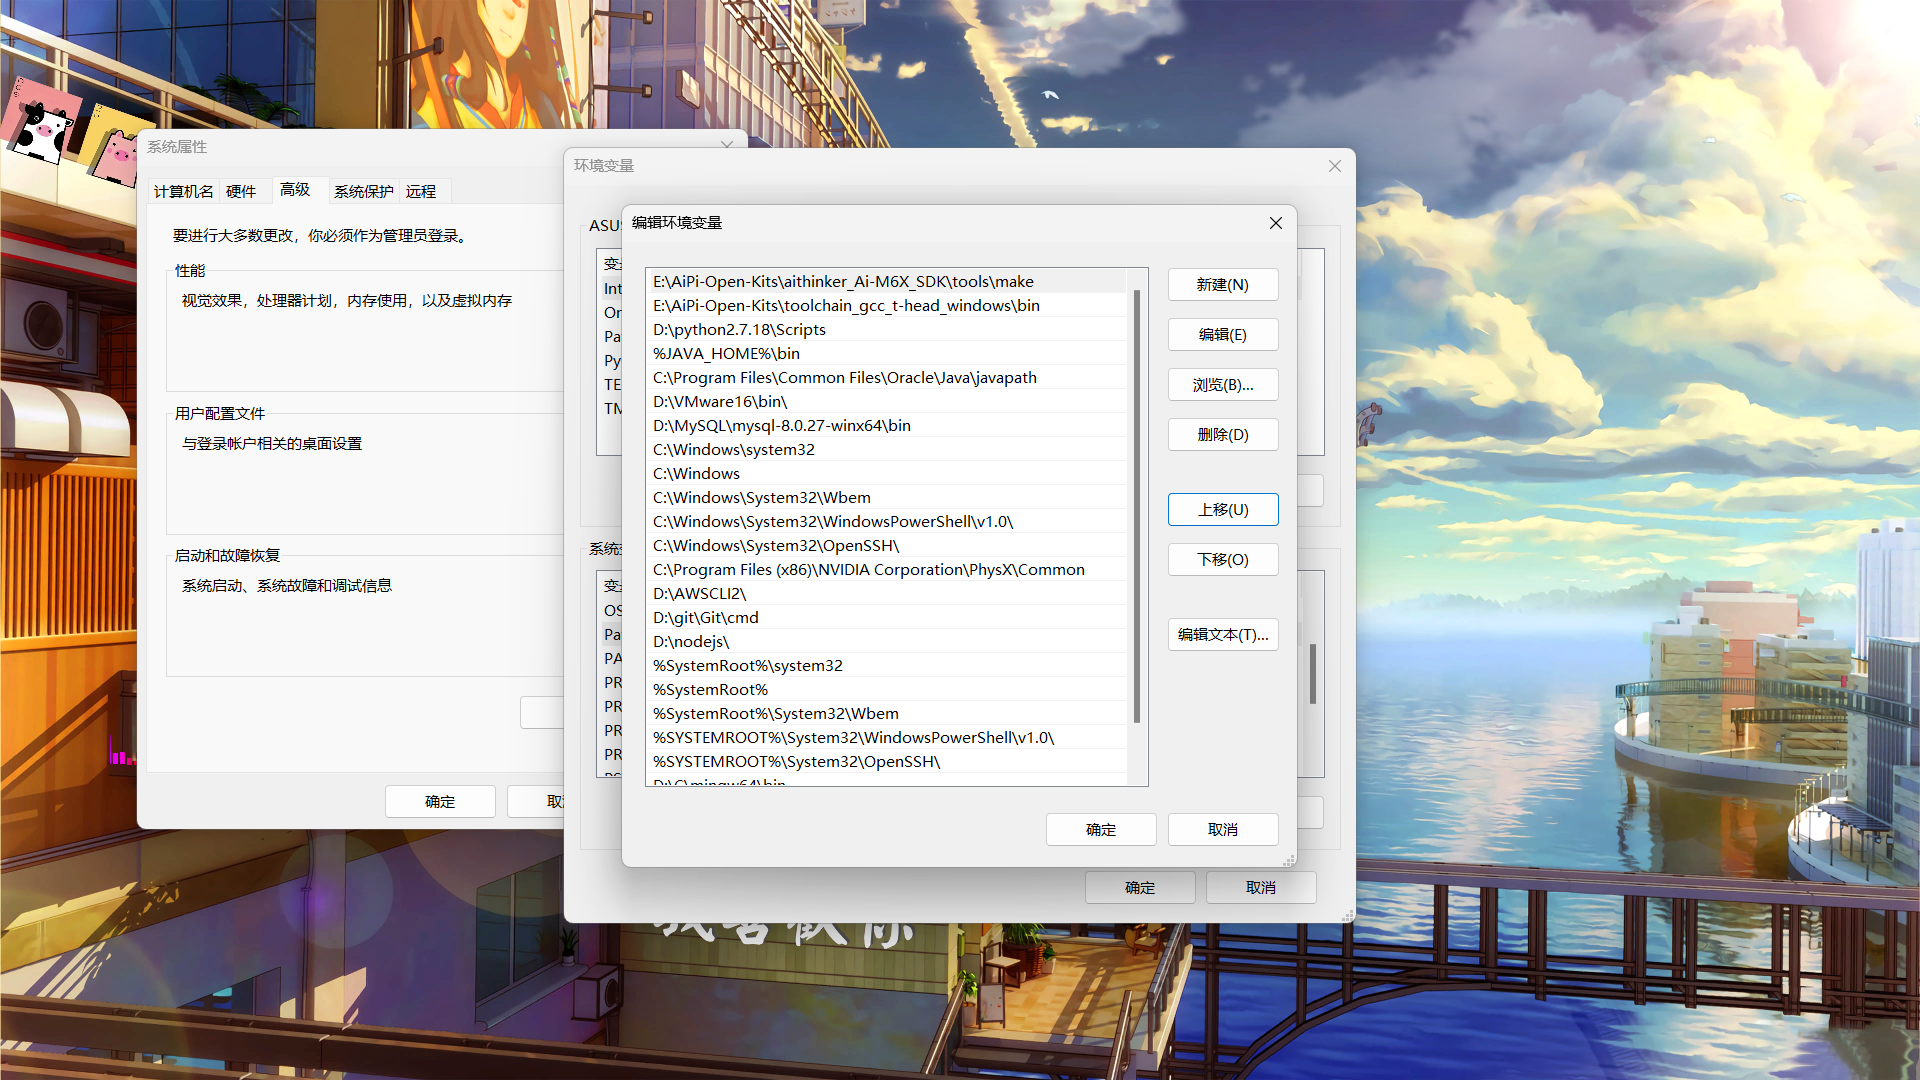1920x1080 pixels.
Task: Select the %SystemRoot%\System32\Wbem entry
Action: 886,714
